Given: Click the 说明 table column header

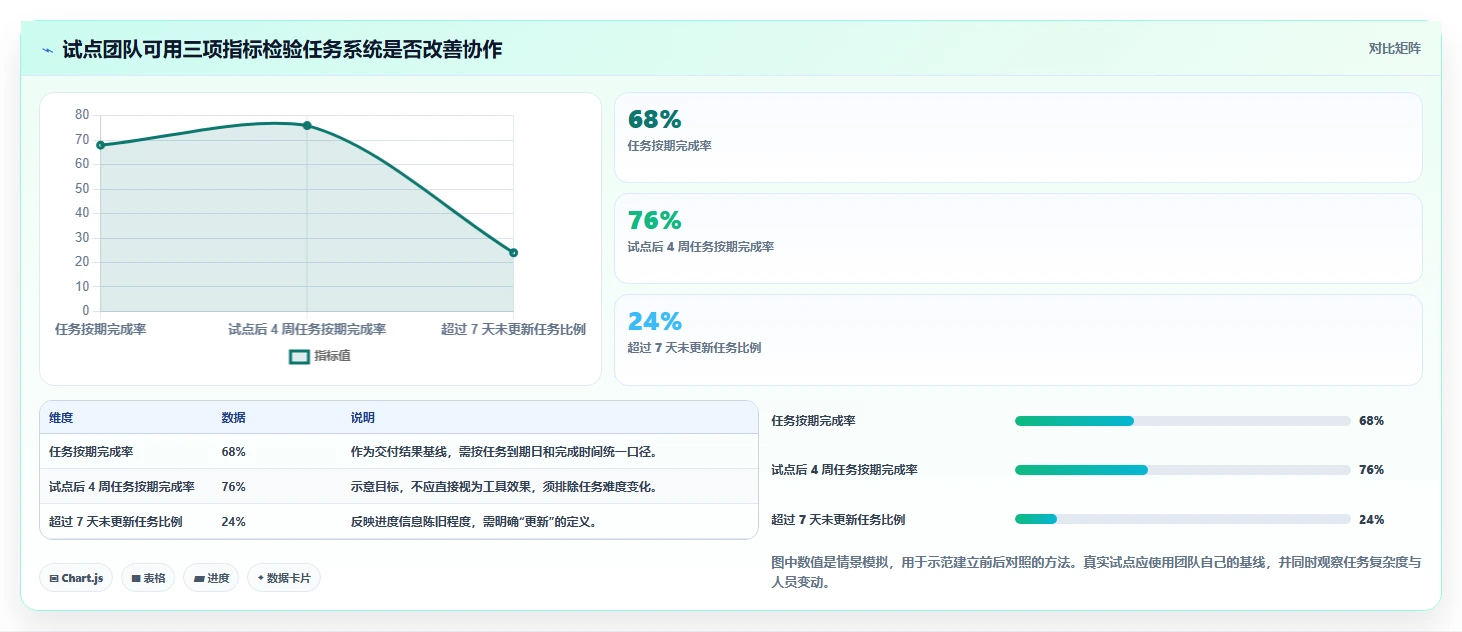Looking at the screenshot, I should coord(362,418).
